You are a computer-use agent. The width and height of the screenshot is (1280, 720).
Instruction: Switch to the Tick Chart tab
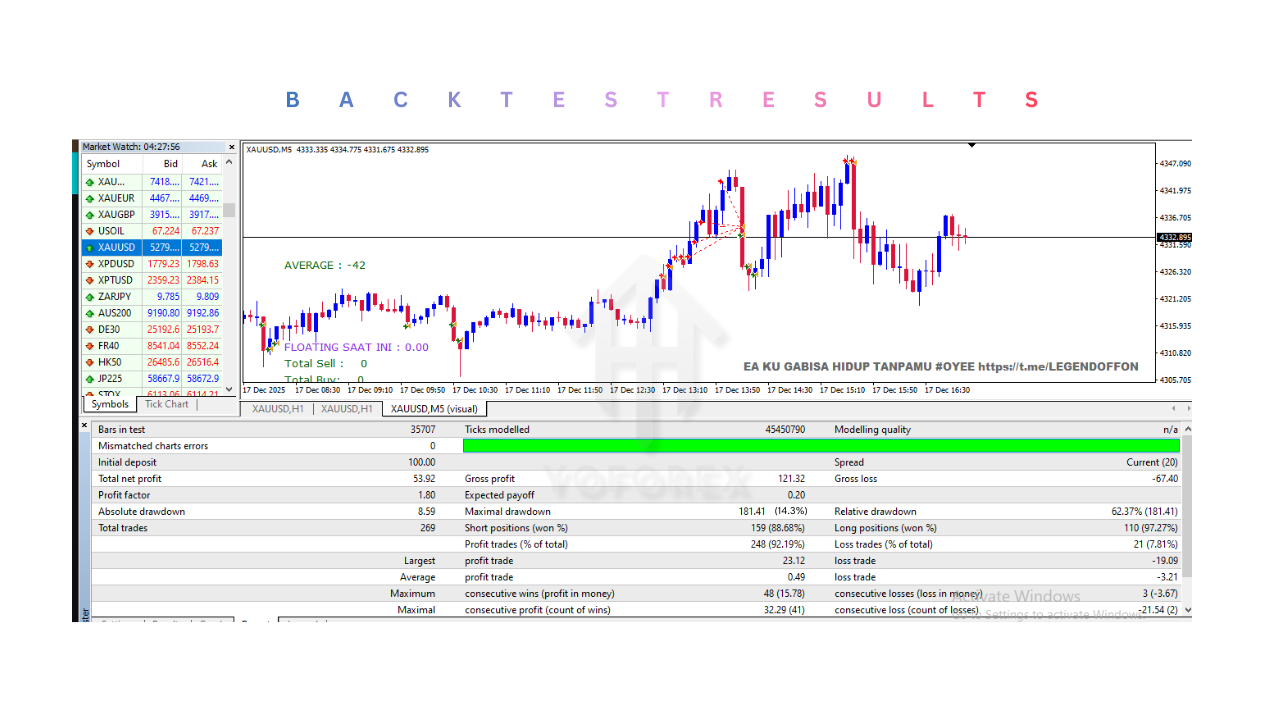tap(166, 404)
